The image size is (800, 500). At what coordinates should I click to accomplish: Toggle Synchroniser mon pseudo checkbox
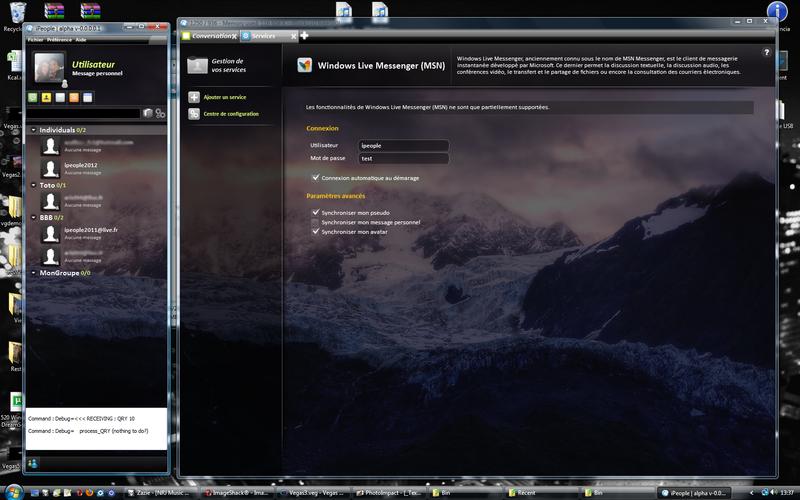(315, 212)
